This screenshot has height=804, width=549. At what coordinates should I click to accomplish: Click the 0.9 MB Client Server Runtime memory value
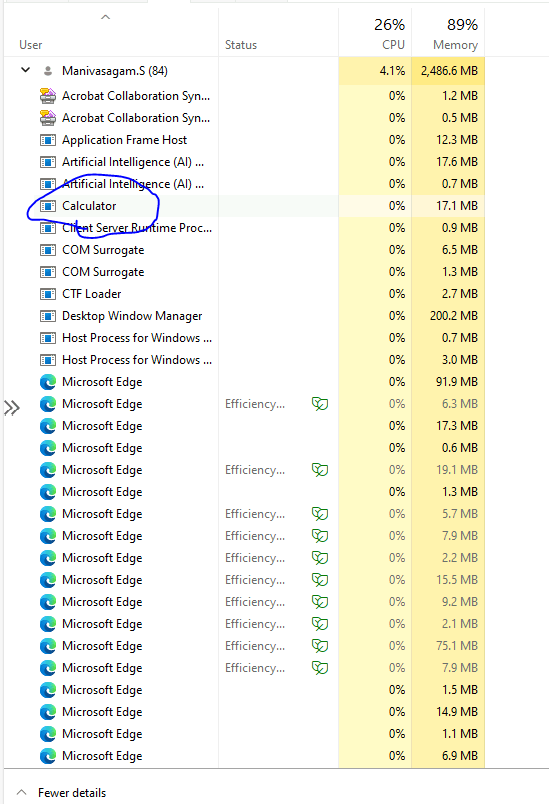[460, 228]
